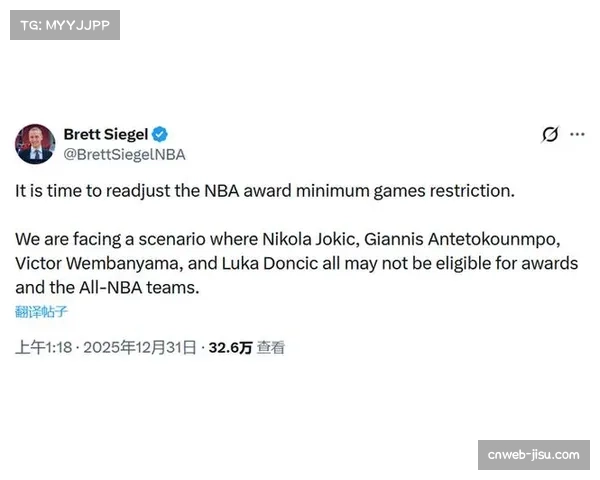Translate the post via 翻译帖子
This screenshot has width=600, height=480.
pyautogui.click(x=41, y=311)
